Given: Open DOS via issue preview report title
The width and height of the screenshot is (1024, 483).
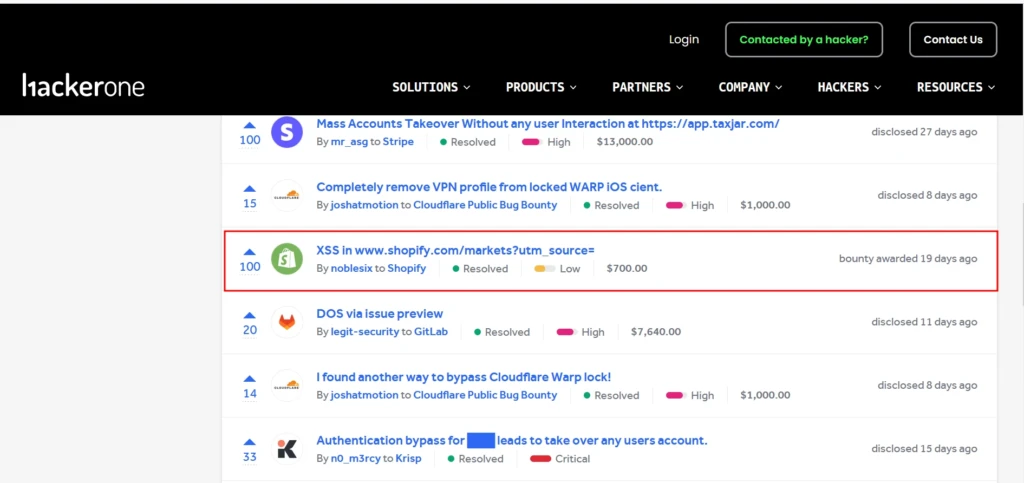Looking at the screenshot, I should pos(379,314).
